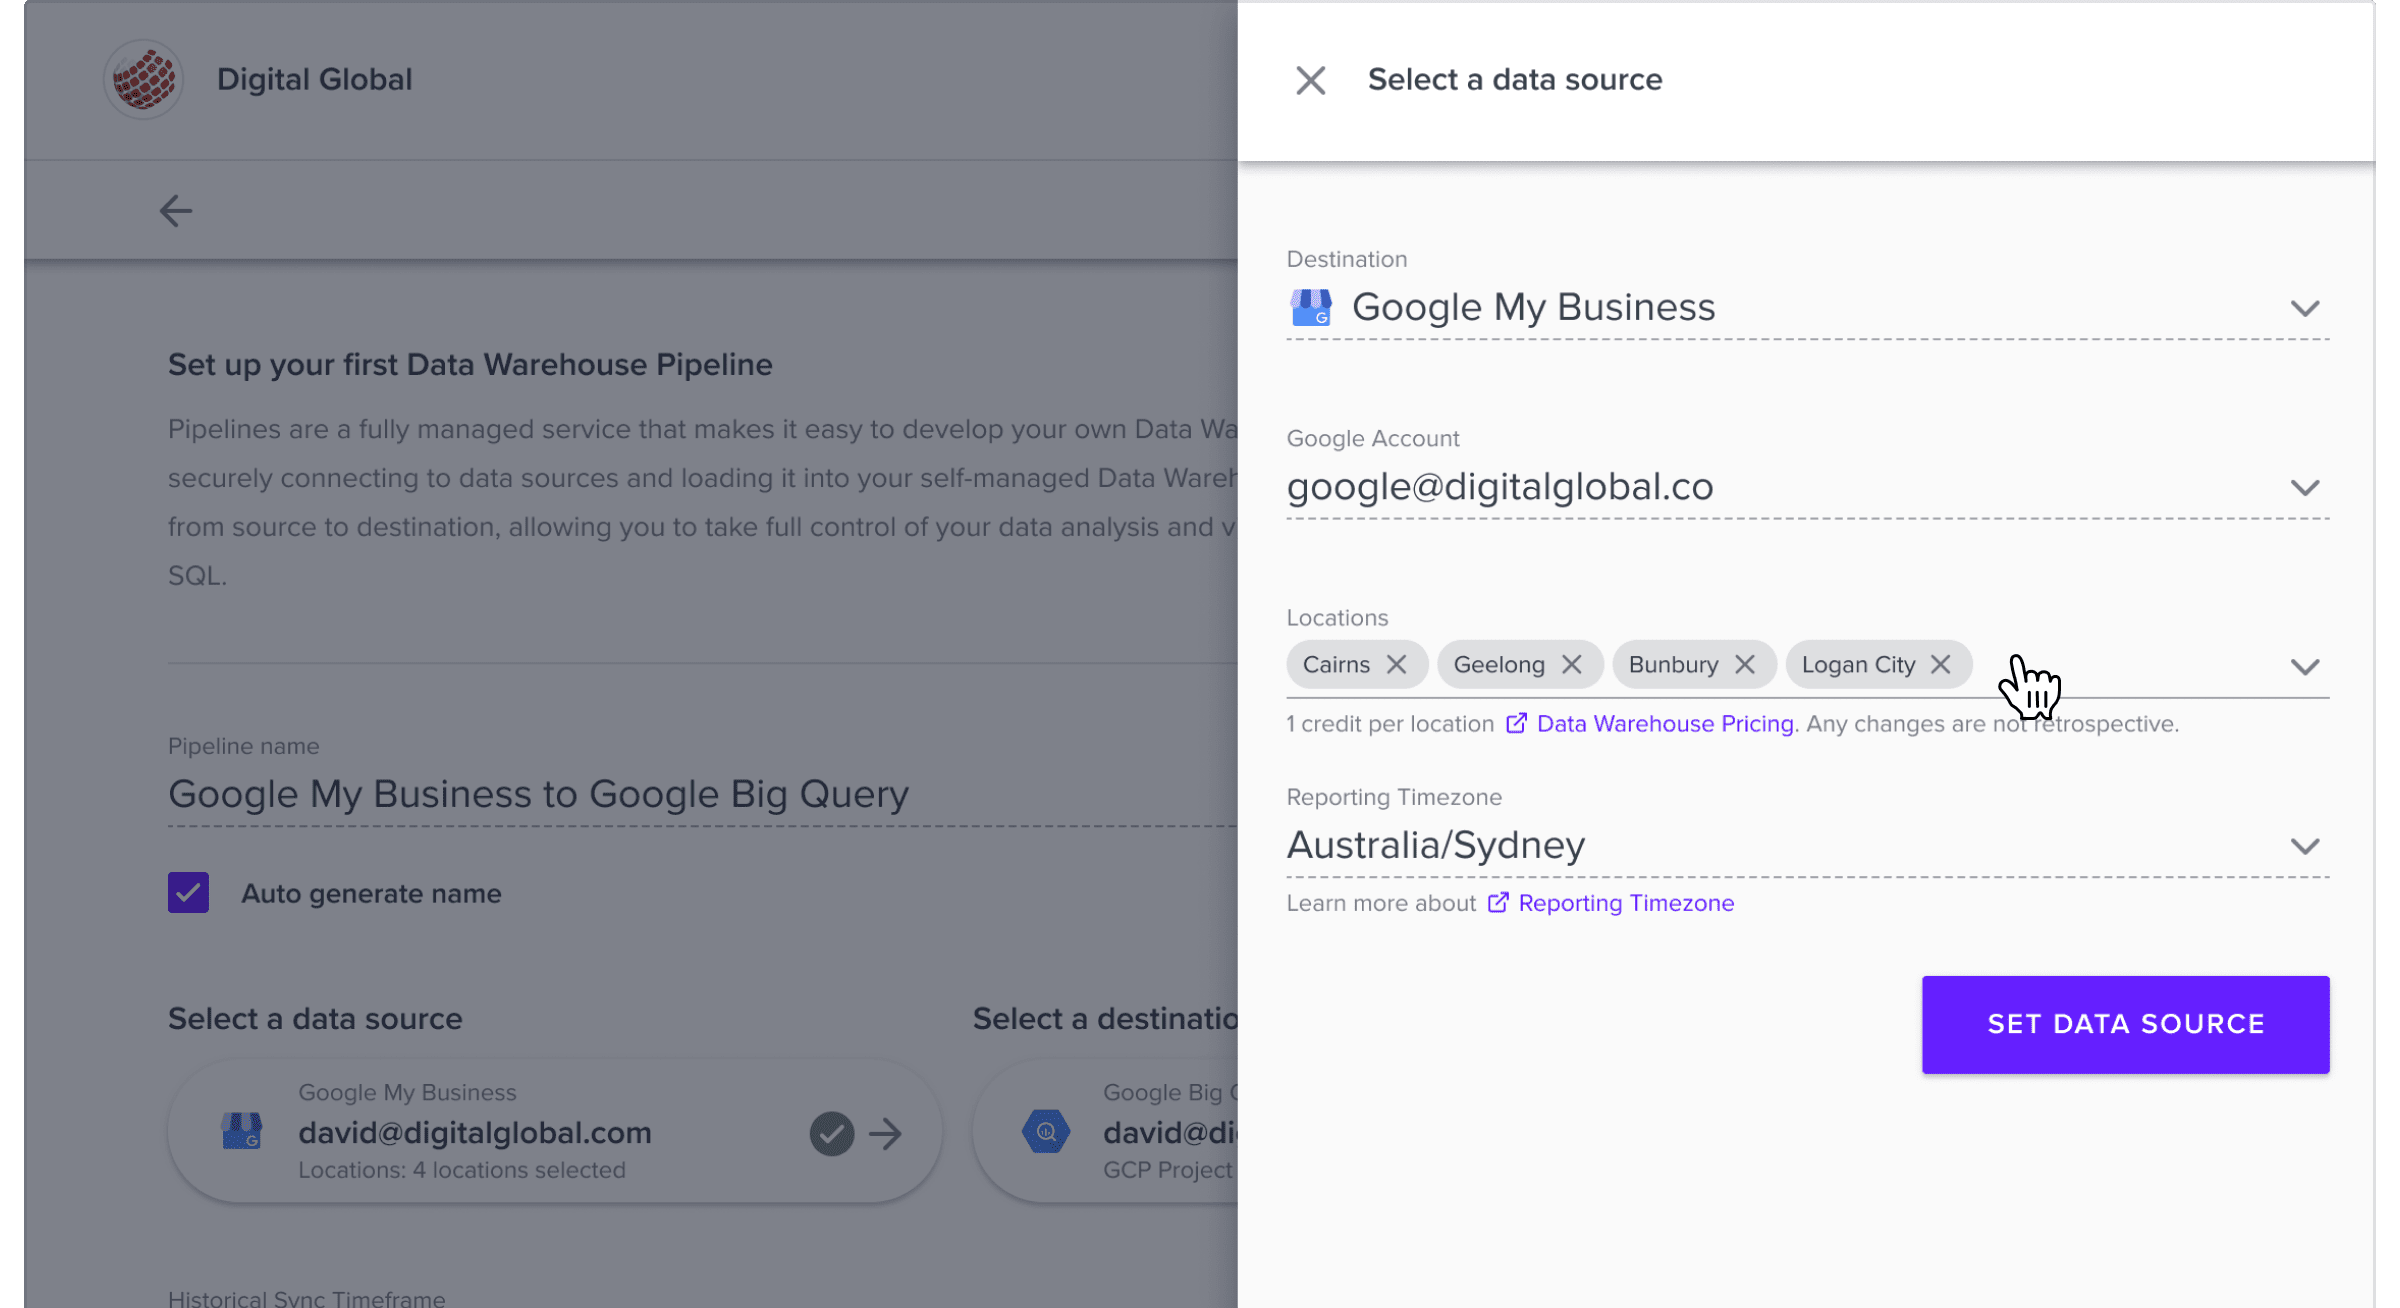This screenshot has height=1308, width=2400.
Task: Remove the Logan City location chip
Action: [1941, 665]
